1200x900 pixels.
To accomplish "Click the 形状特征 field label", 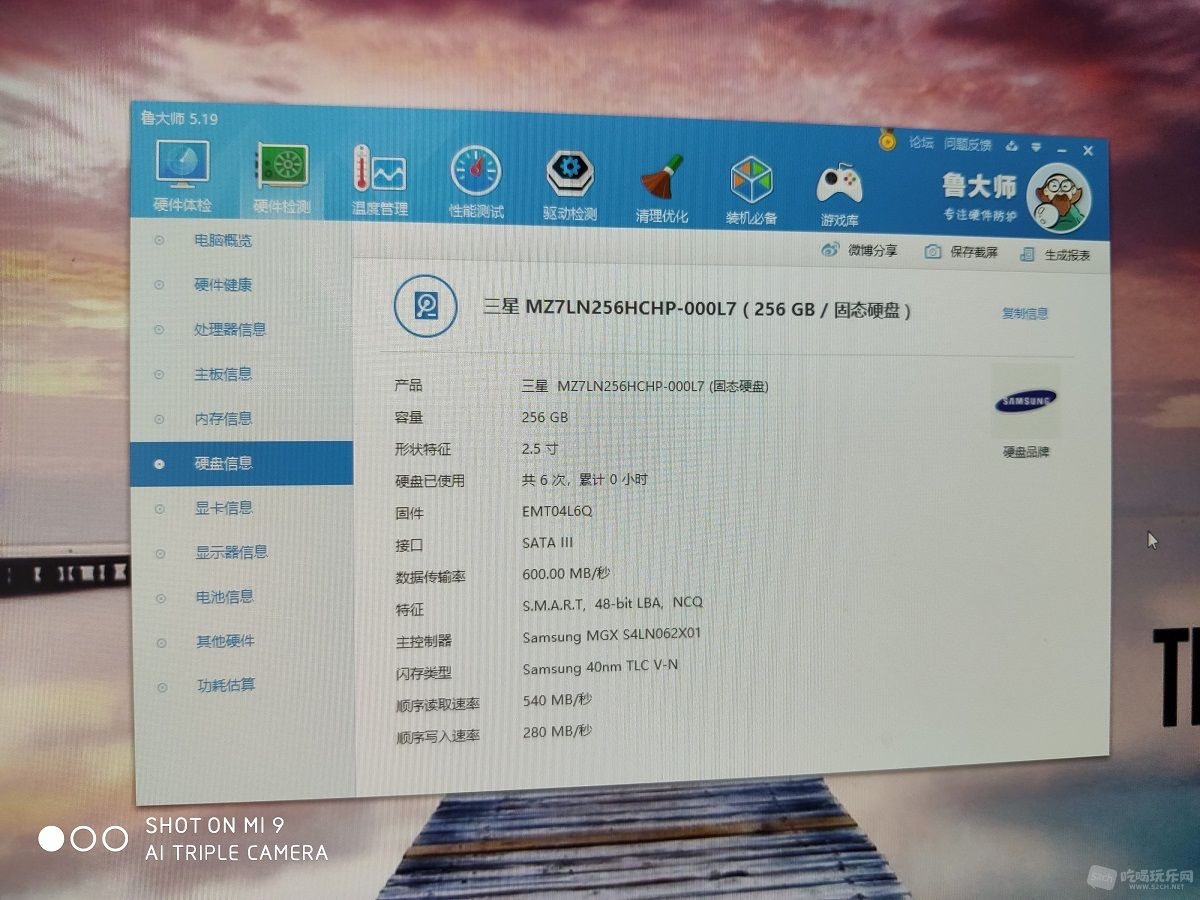I will click(423, 450).
